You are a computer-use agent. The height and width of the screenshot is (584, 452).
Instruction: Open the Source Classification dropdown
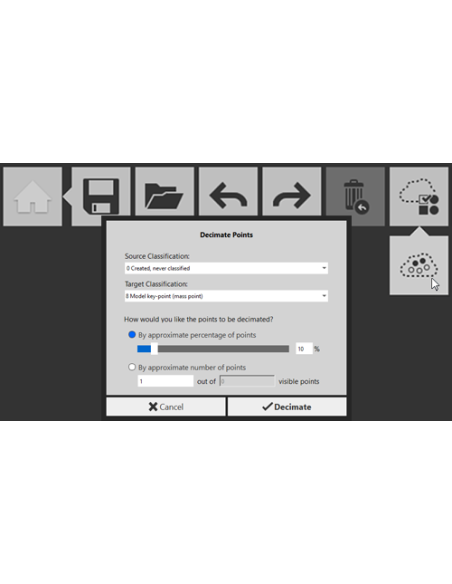point(226,268)
